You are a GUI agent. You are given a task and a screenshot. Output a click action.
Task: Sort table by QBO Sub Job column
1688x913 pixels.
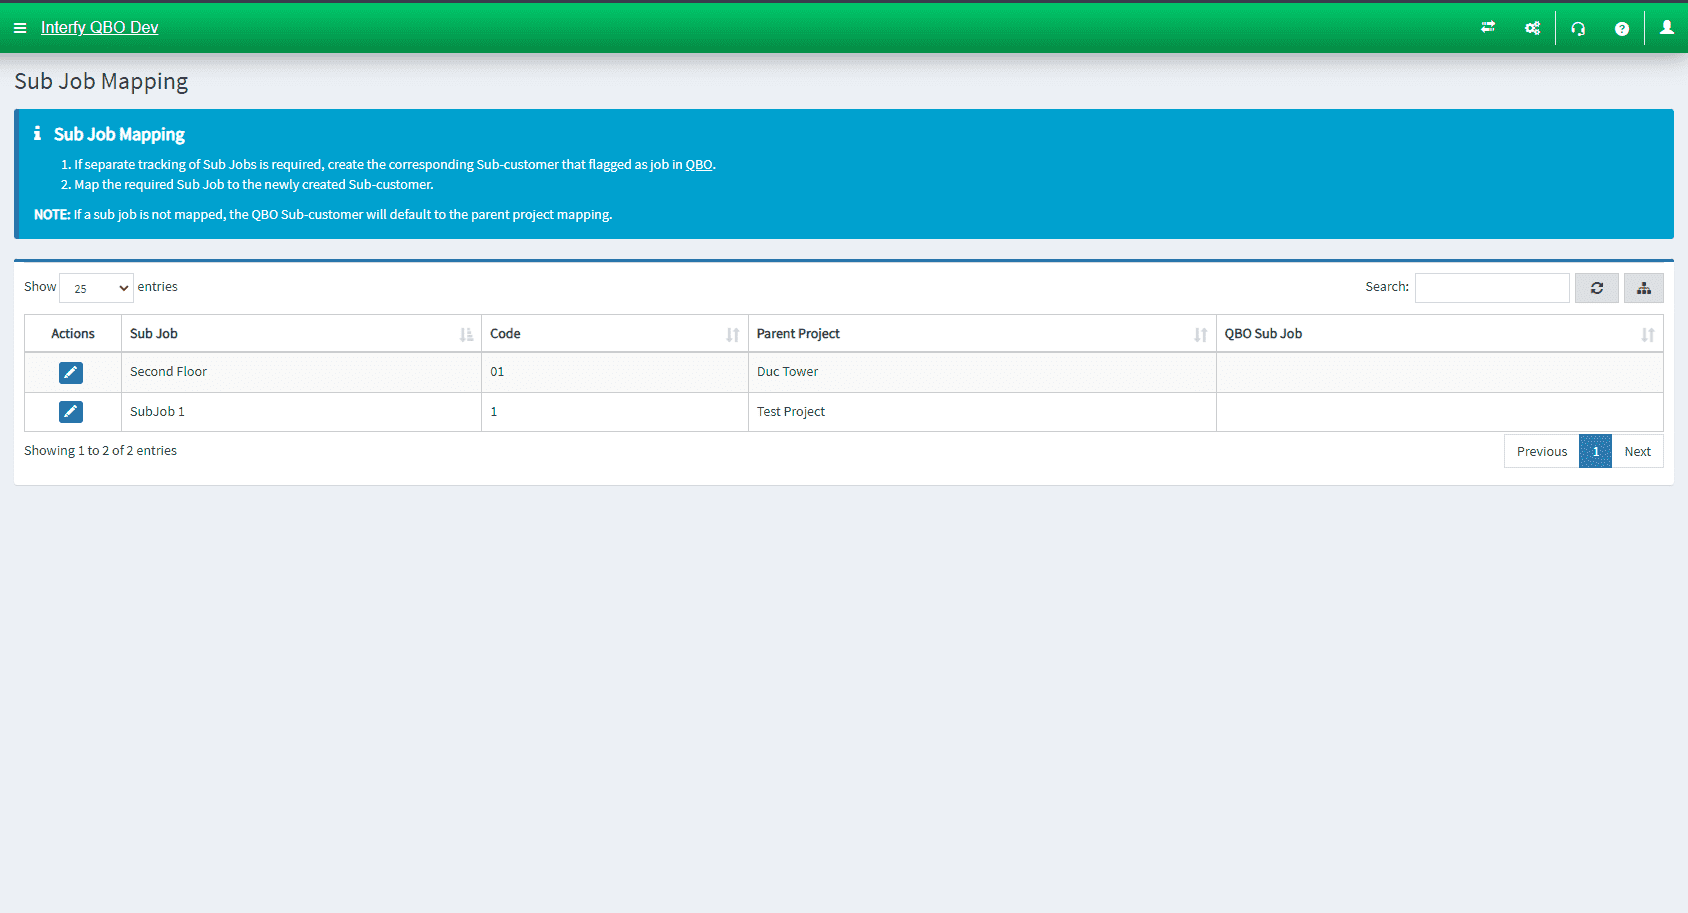pos(1438,334)
